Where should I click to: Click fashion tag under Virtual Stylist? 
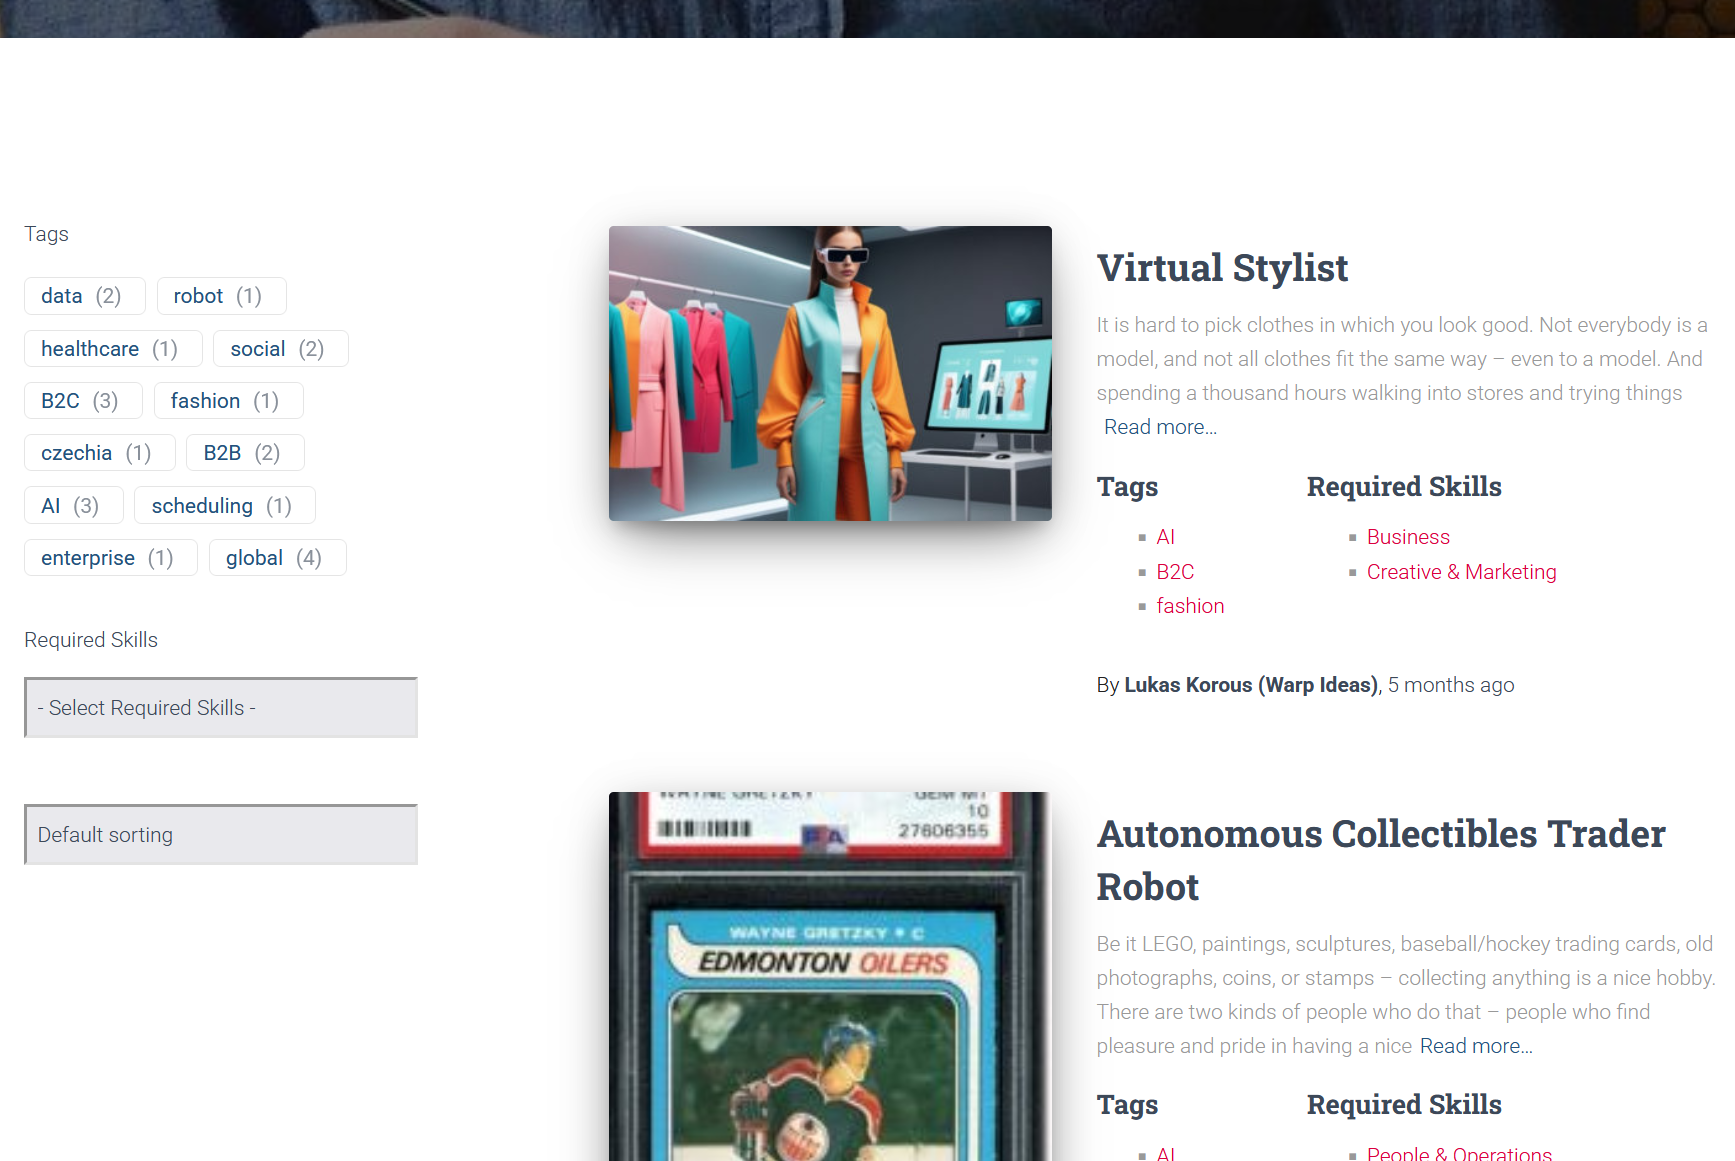pos(1190,606)
